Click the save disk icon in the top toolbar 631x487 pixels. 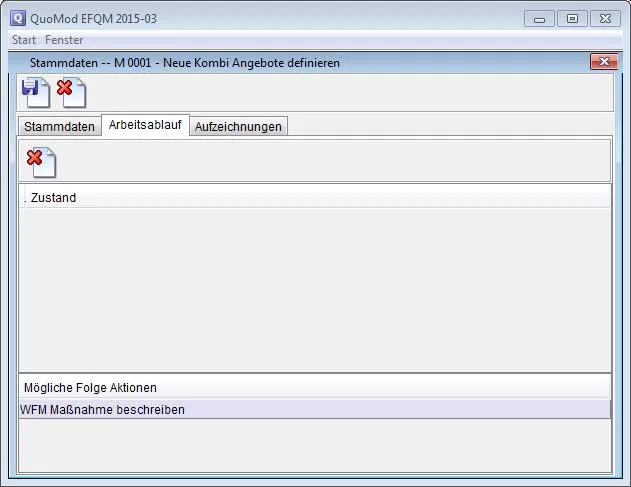pyautogui.click(x=37, y=92)
